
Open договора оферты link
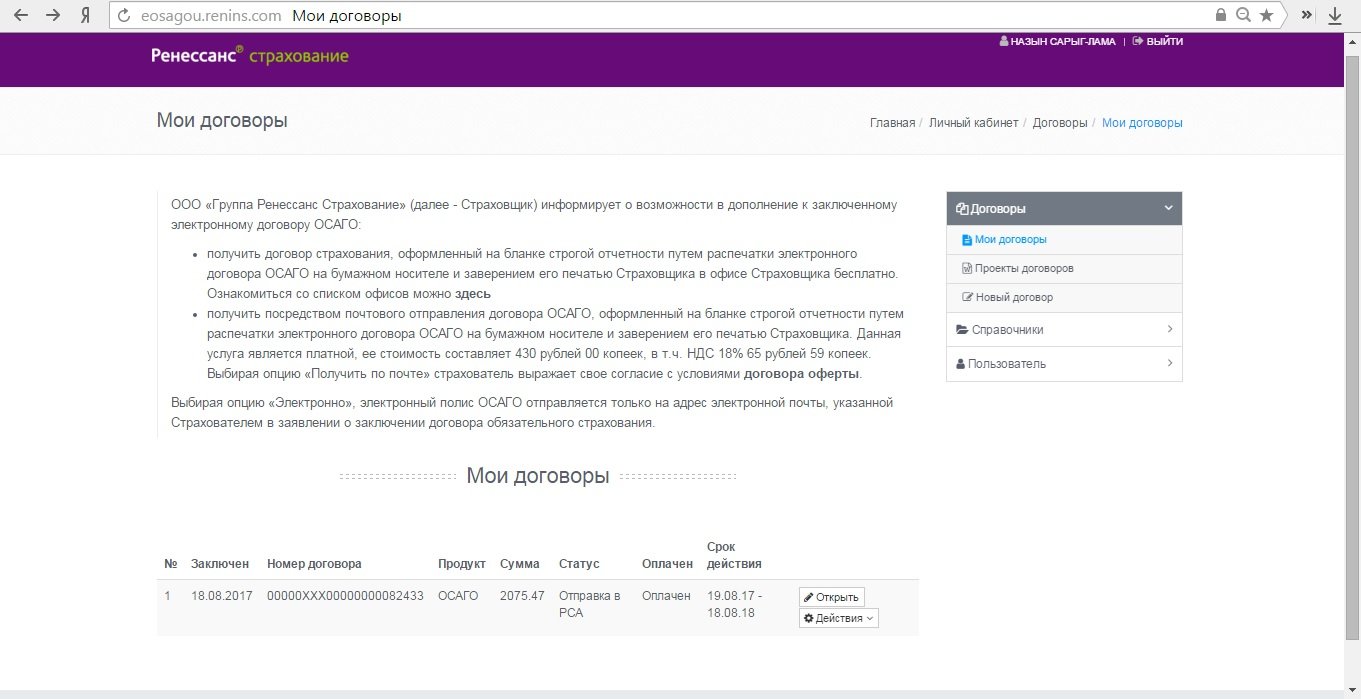[802, 374]
